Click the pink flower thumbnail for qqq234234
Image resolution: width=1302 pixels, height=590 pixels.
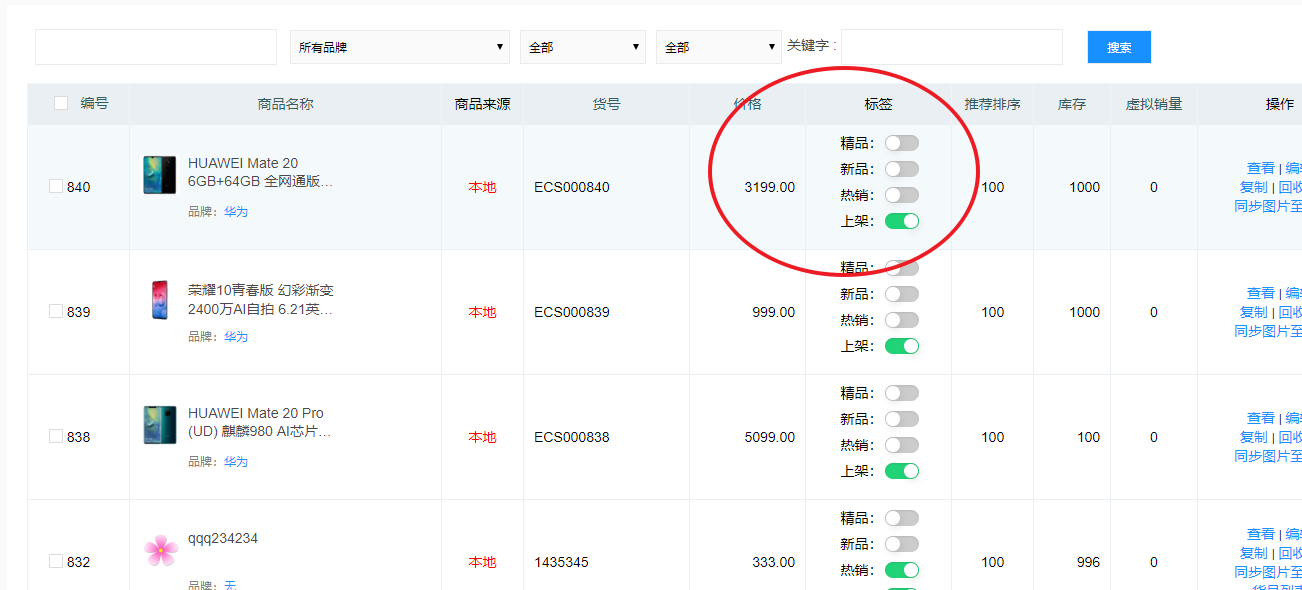160,550
